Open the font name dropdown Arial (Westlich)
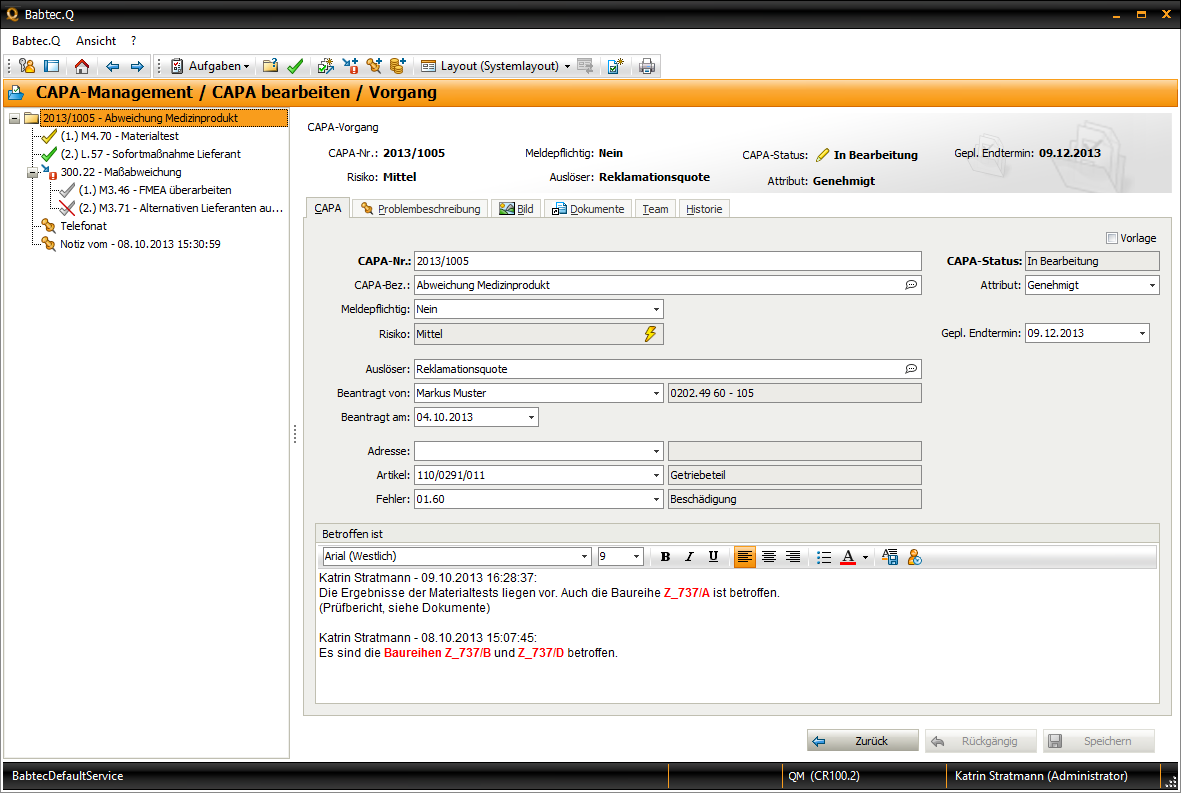1181x793 pixels. coord(585,557)
